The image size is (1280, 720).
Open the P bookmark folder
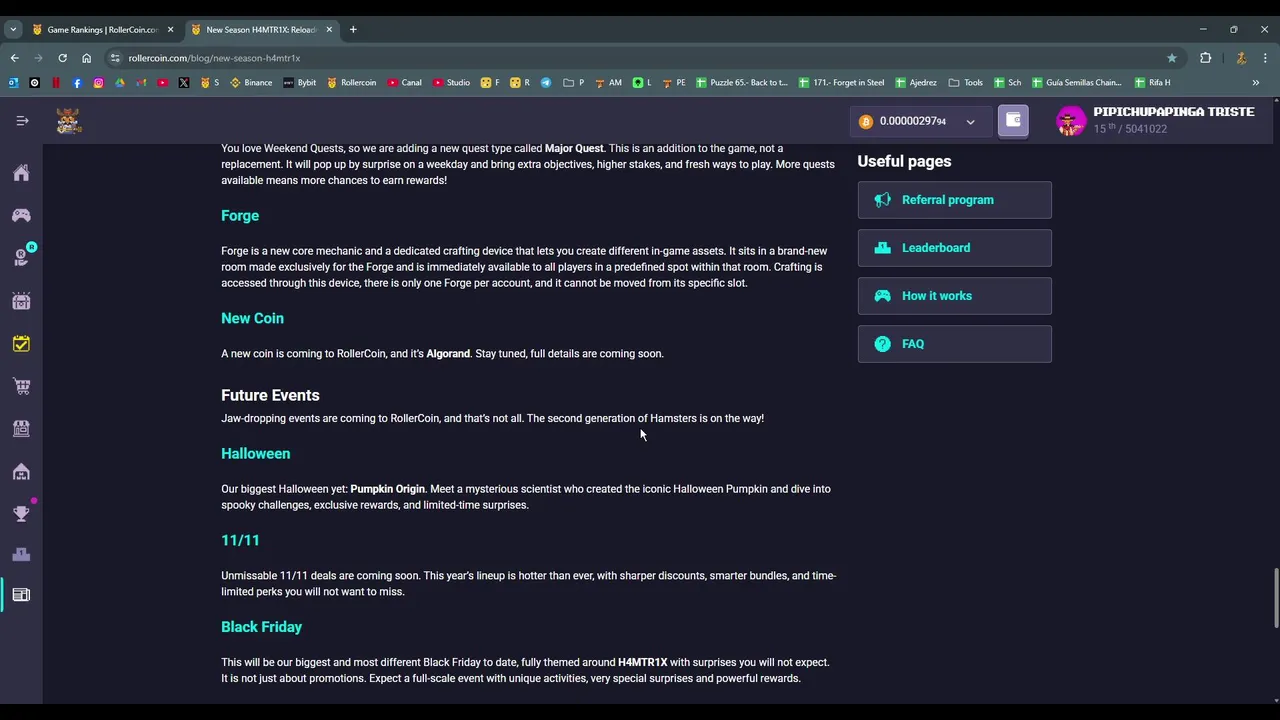(x=574, y=83)
